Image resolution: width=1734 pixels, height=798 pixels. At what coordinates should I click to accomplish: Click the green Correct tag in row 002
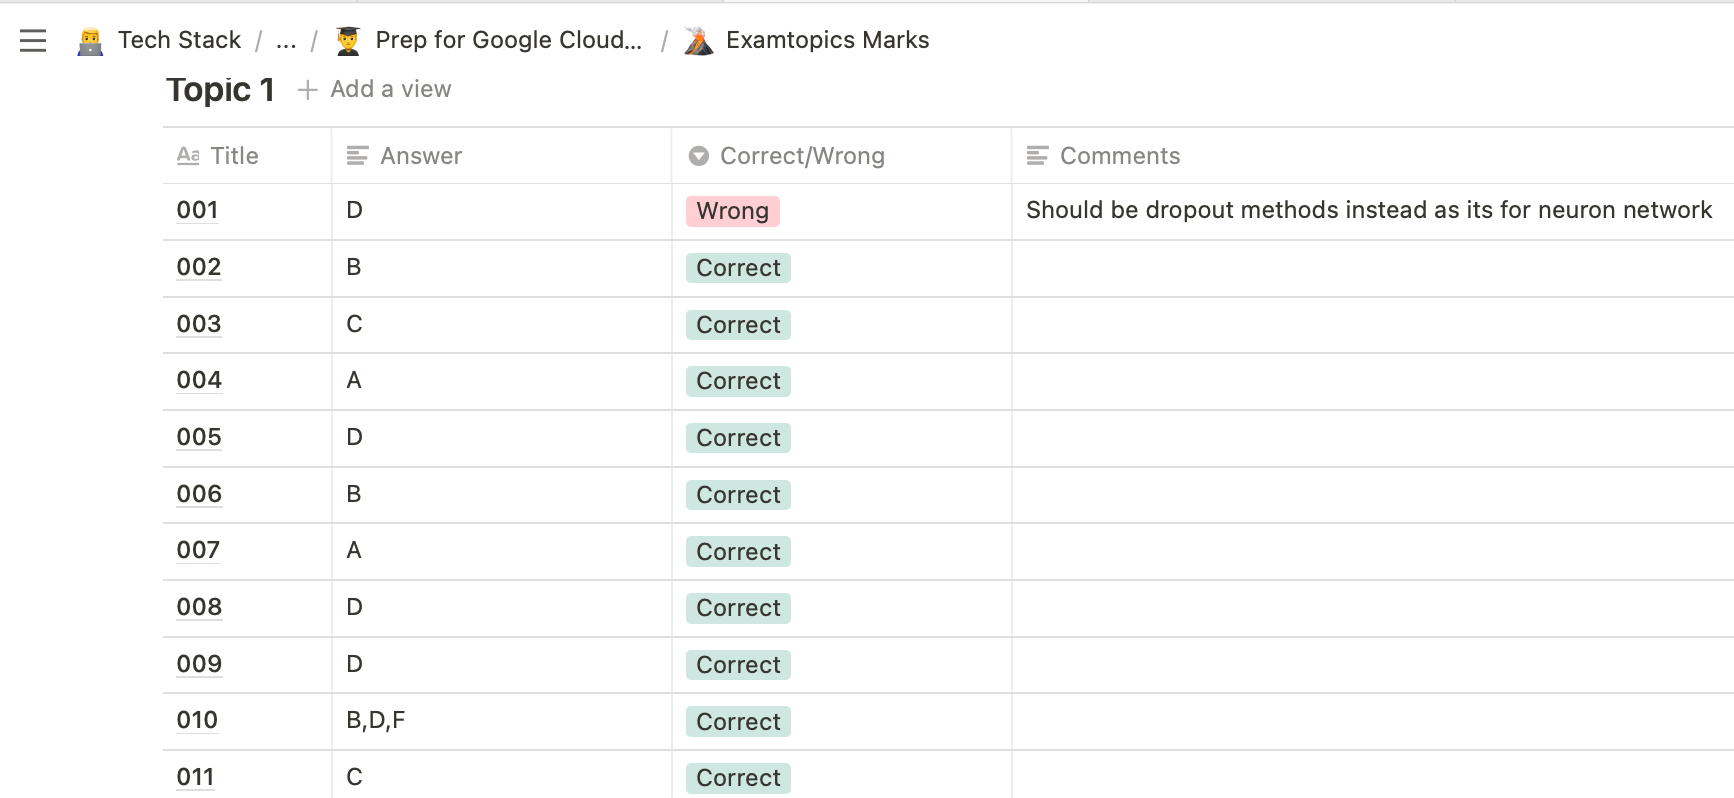(738, 268)
